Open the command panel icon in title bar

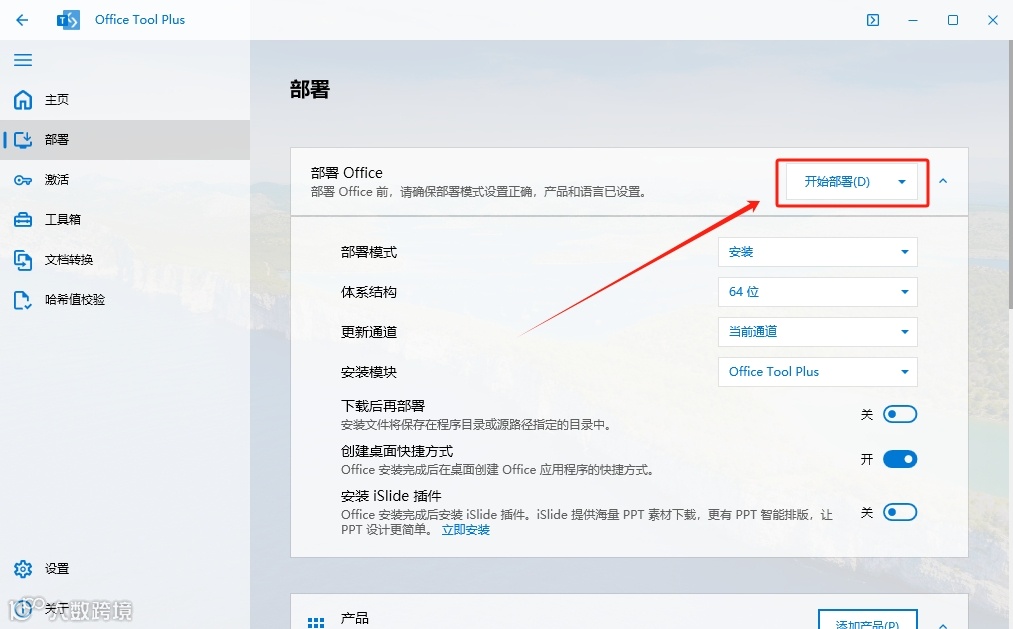(x=873, y=20)
